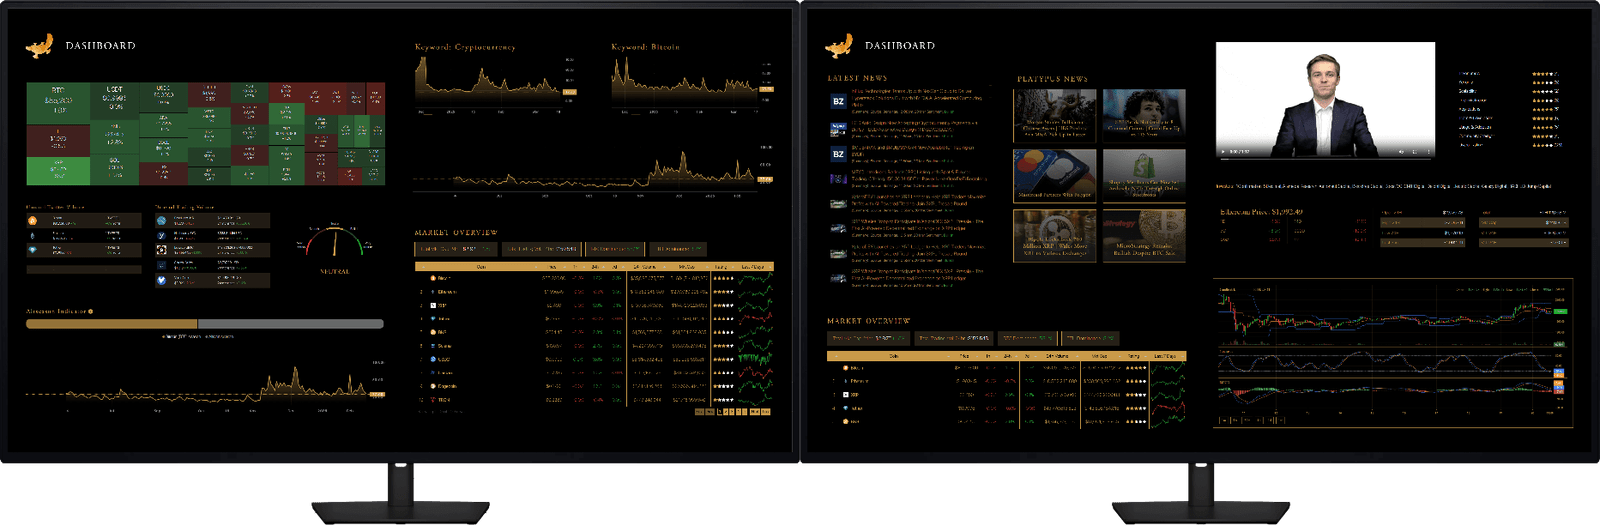Play the presenter video

1222,152
